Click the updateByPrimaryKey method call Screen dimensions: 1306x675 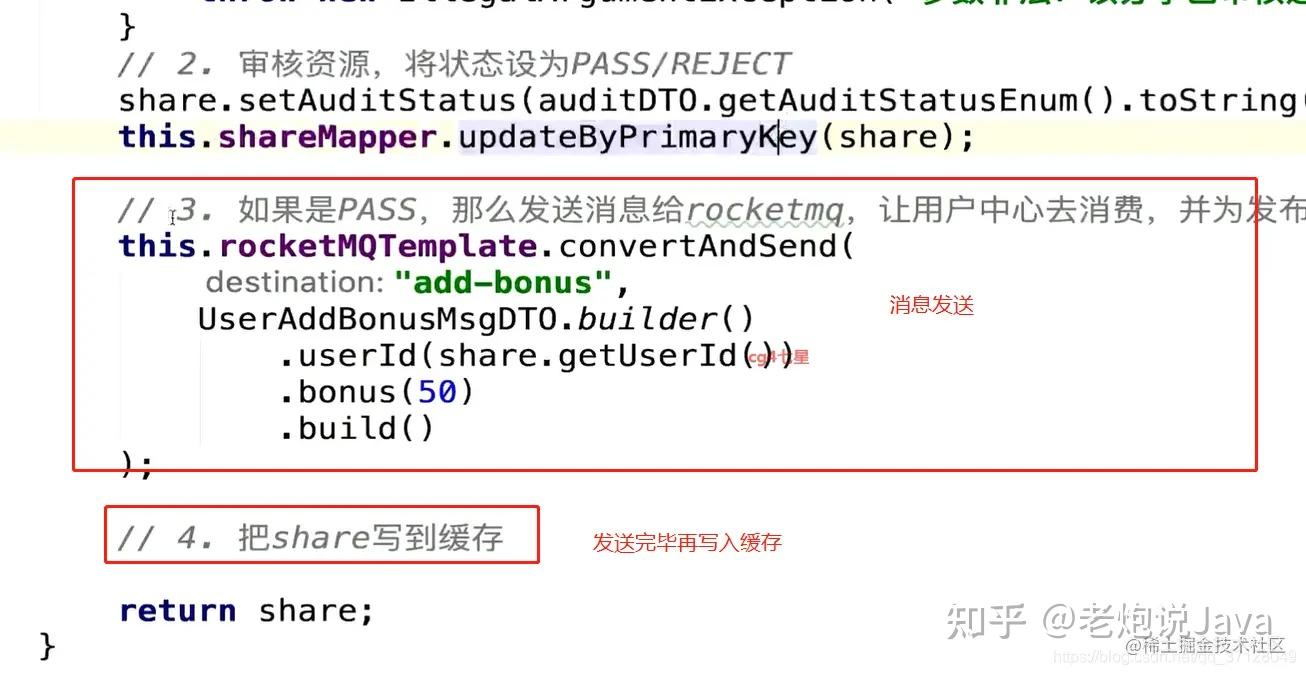coord(637,136)
